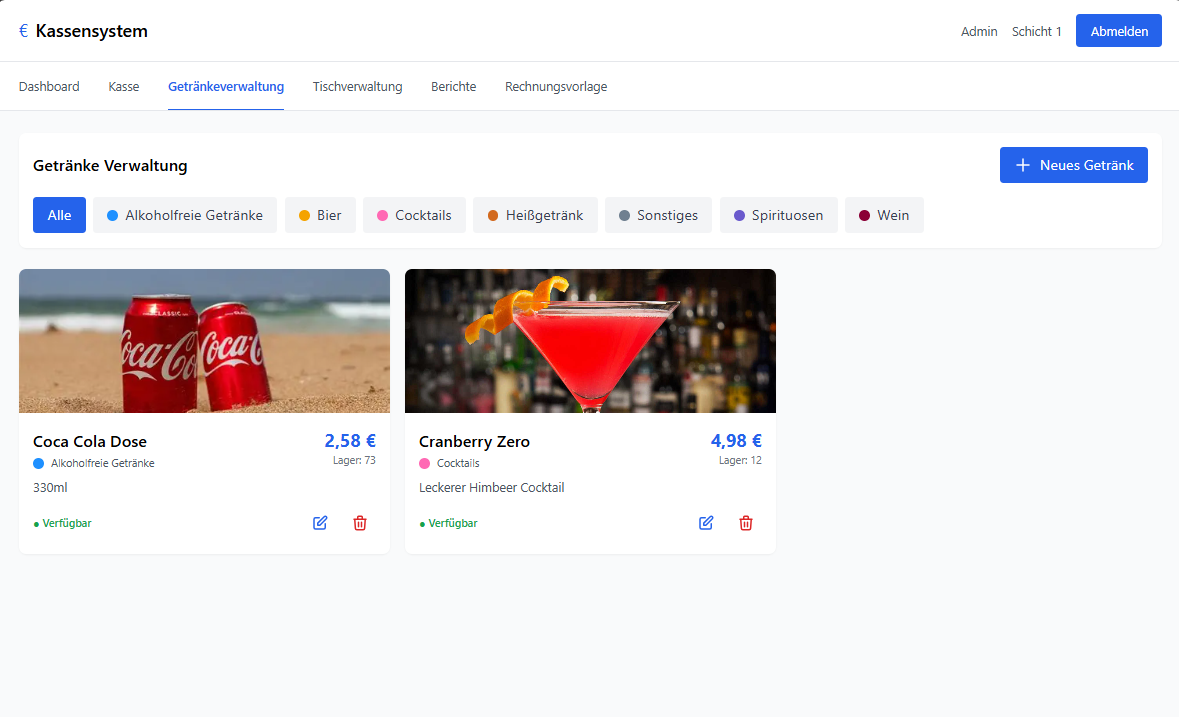Click the Coca Cola Dose title
This screenshot has height=717, width=1179.
pos(89,442)
